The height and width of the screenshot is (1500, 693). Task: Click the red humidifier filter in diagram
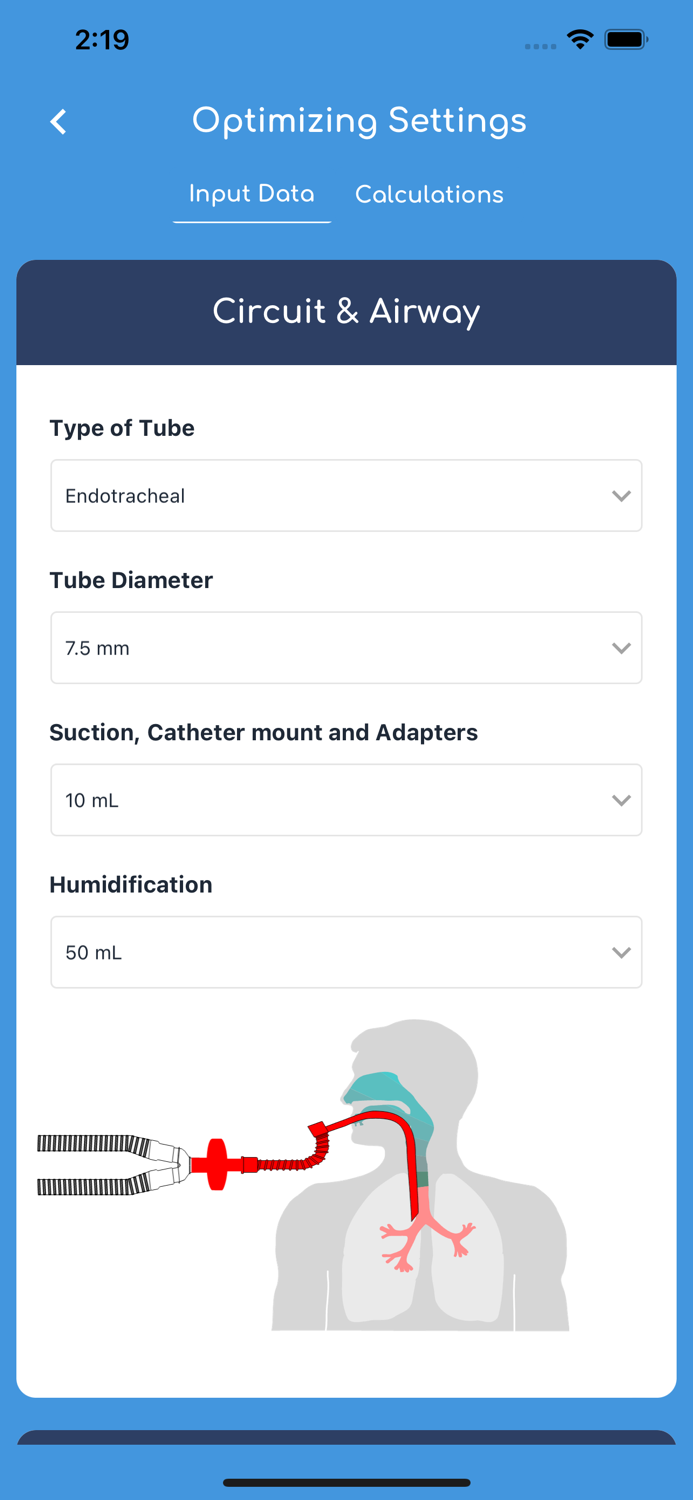[217, 1164]
